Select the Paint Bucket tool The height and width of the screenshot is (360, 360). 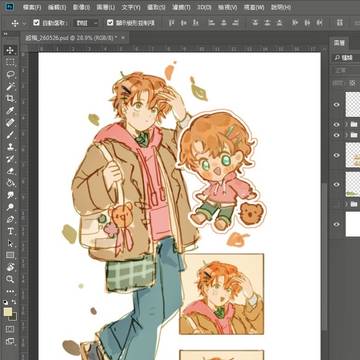(x=10, y=183)
